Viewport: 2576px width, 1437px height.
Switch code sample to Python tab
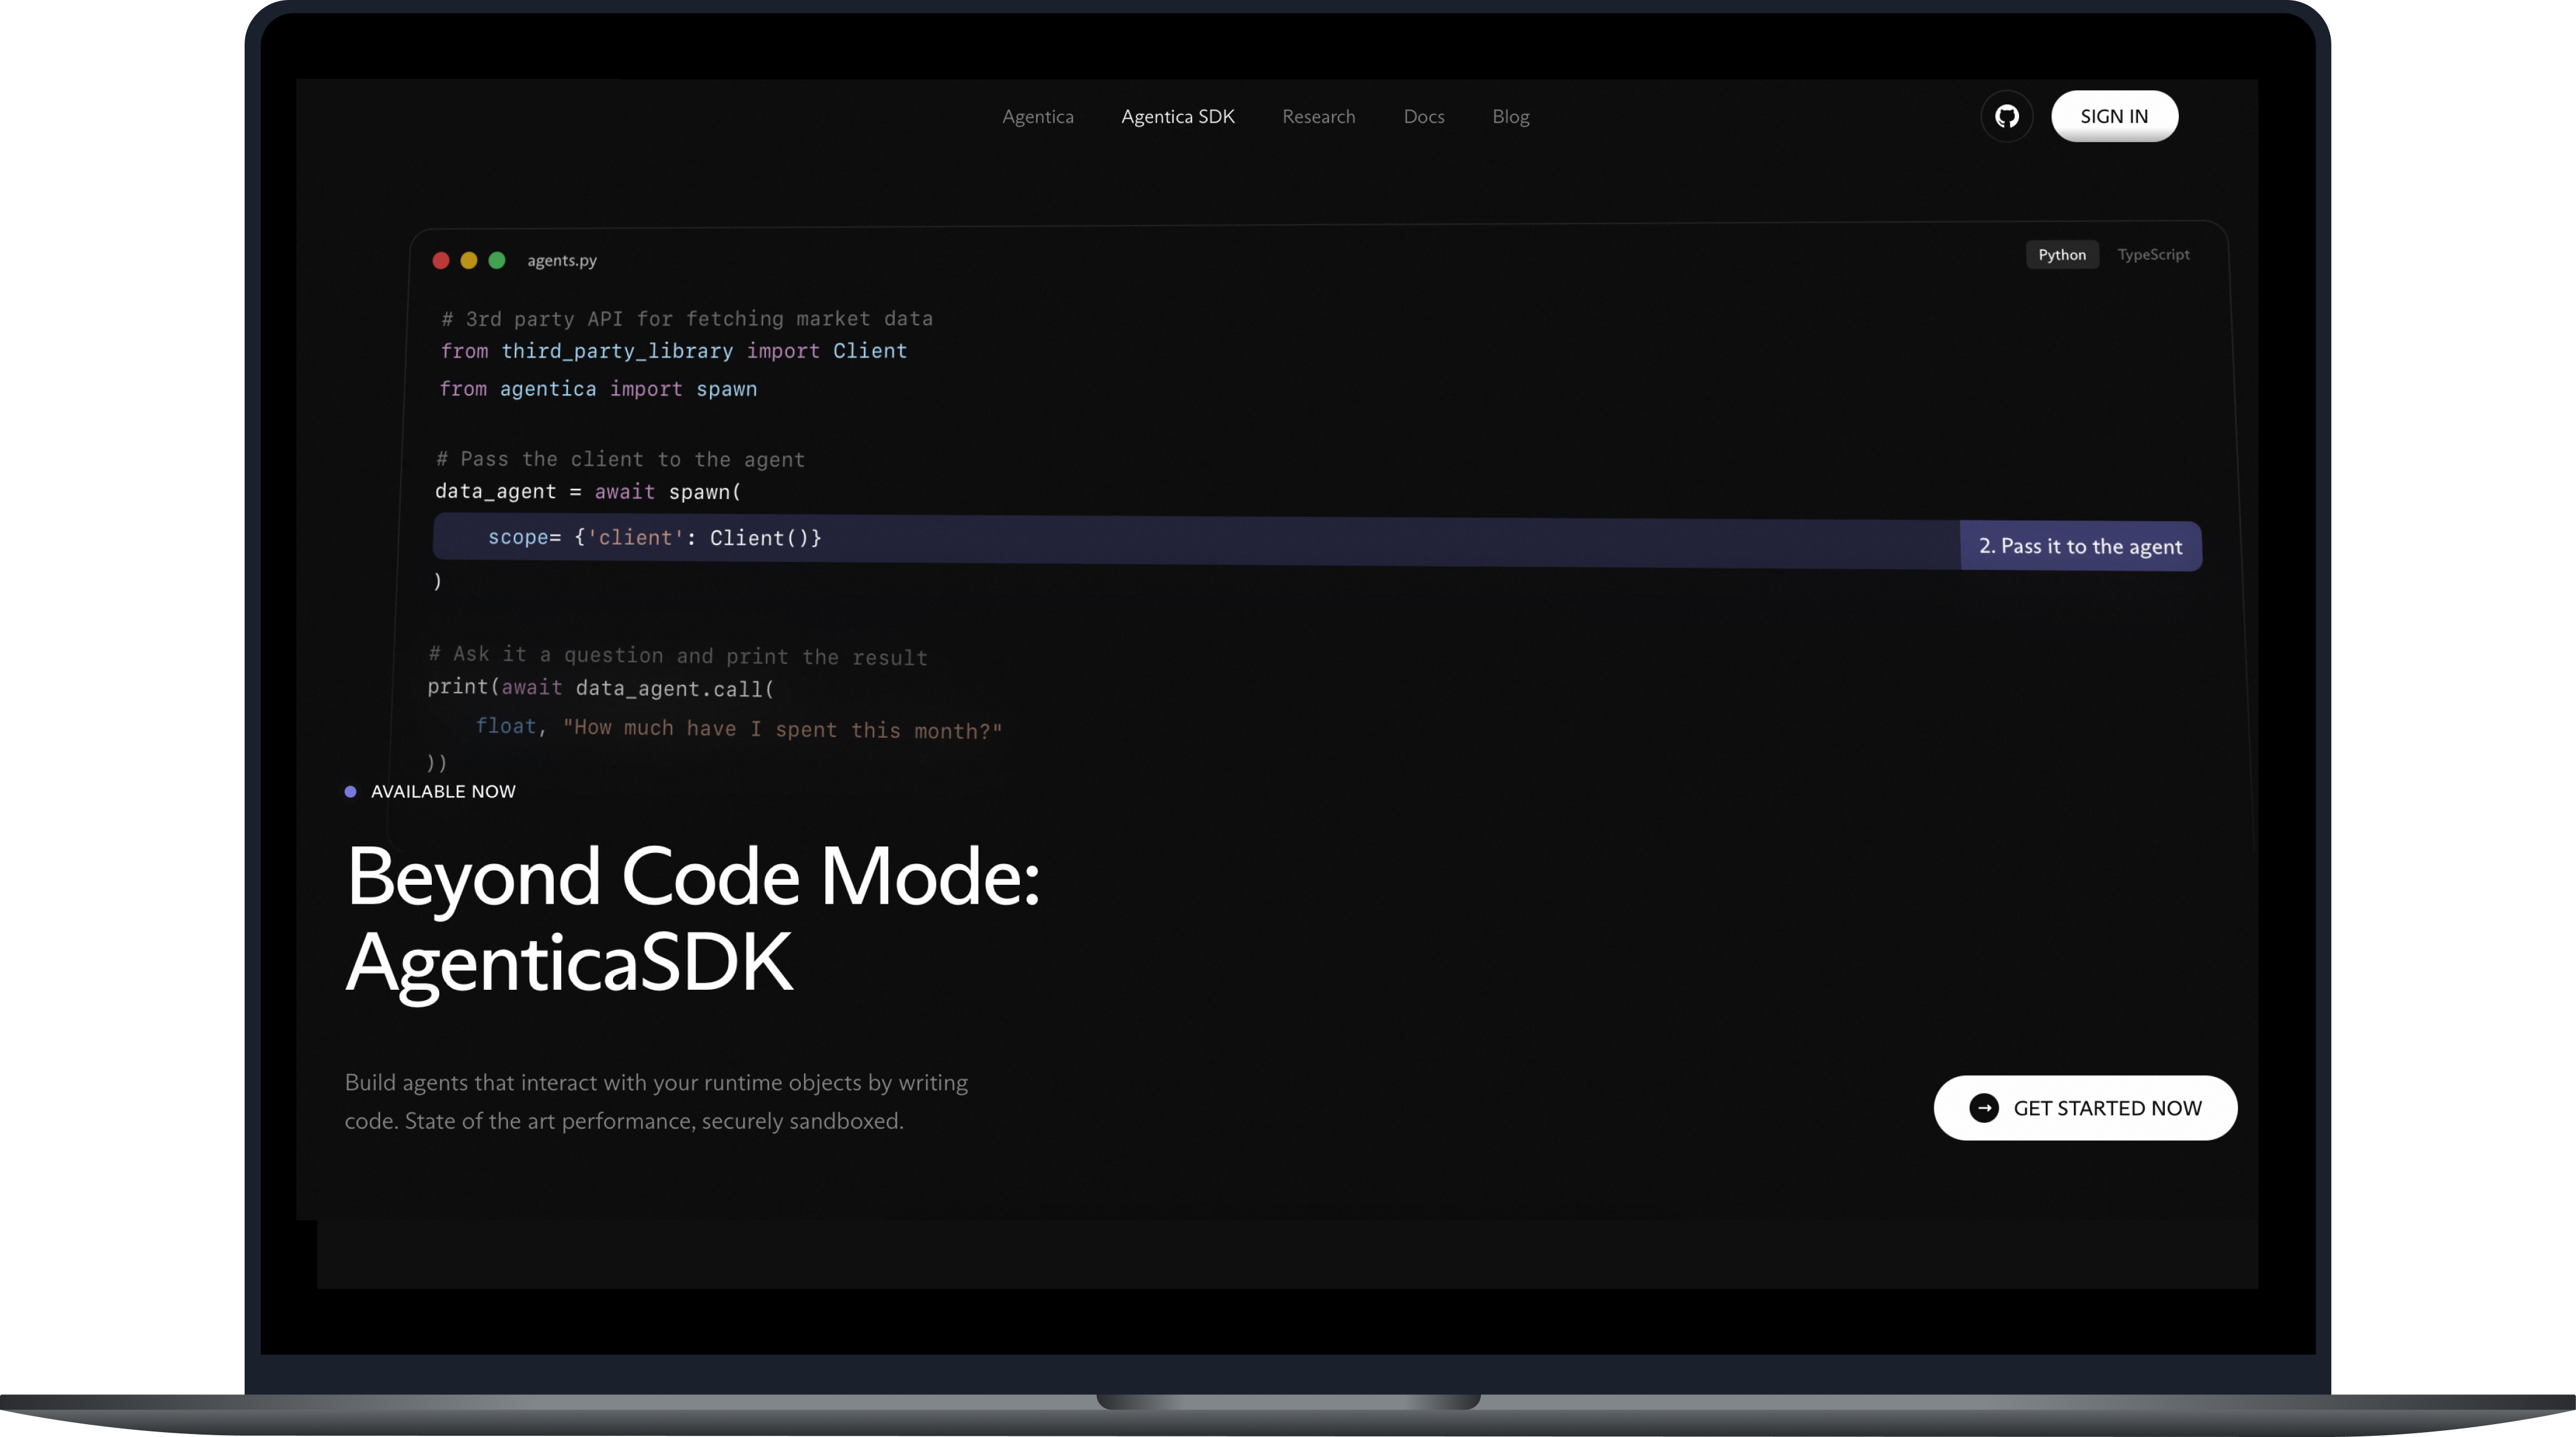(2062, 254)
